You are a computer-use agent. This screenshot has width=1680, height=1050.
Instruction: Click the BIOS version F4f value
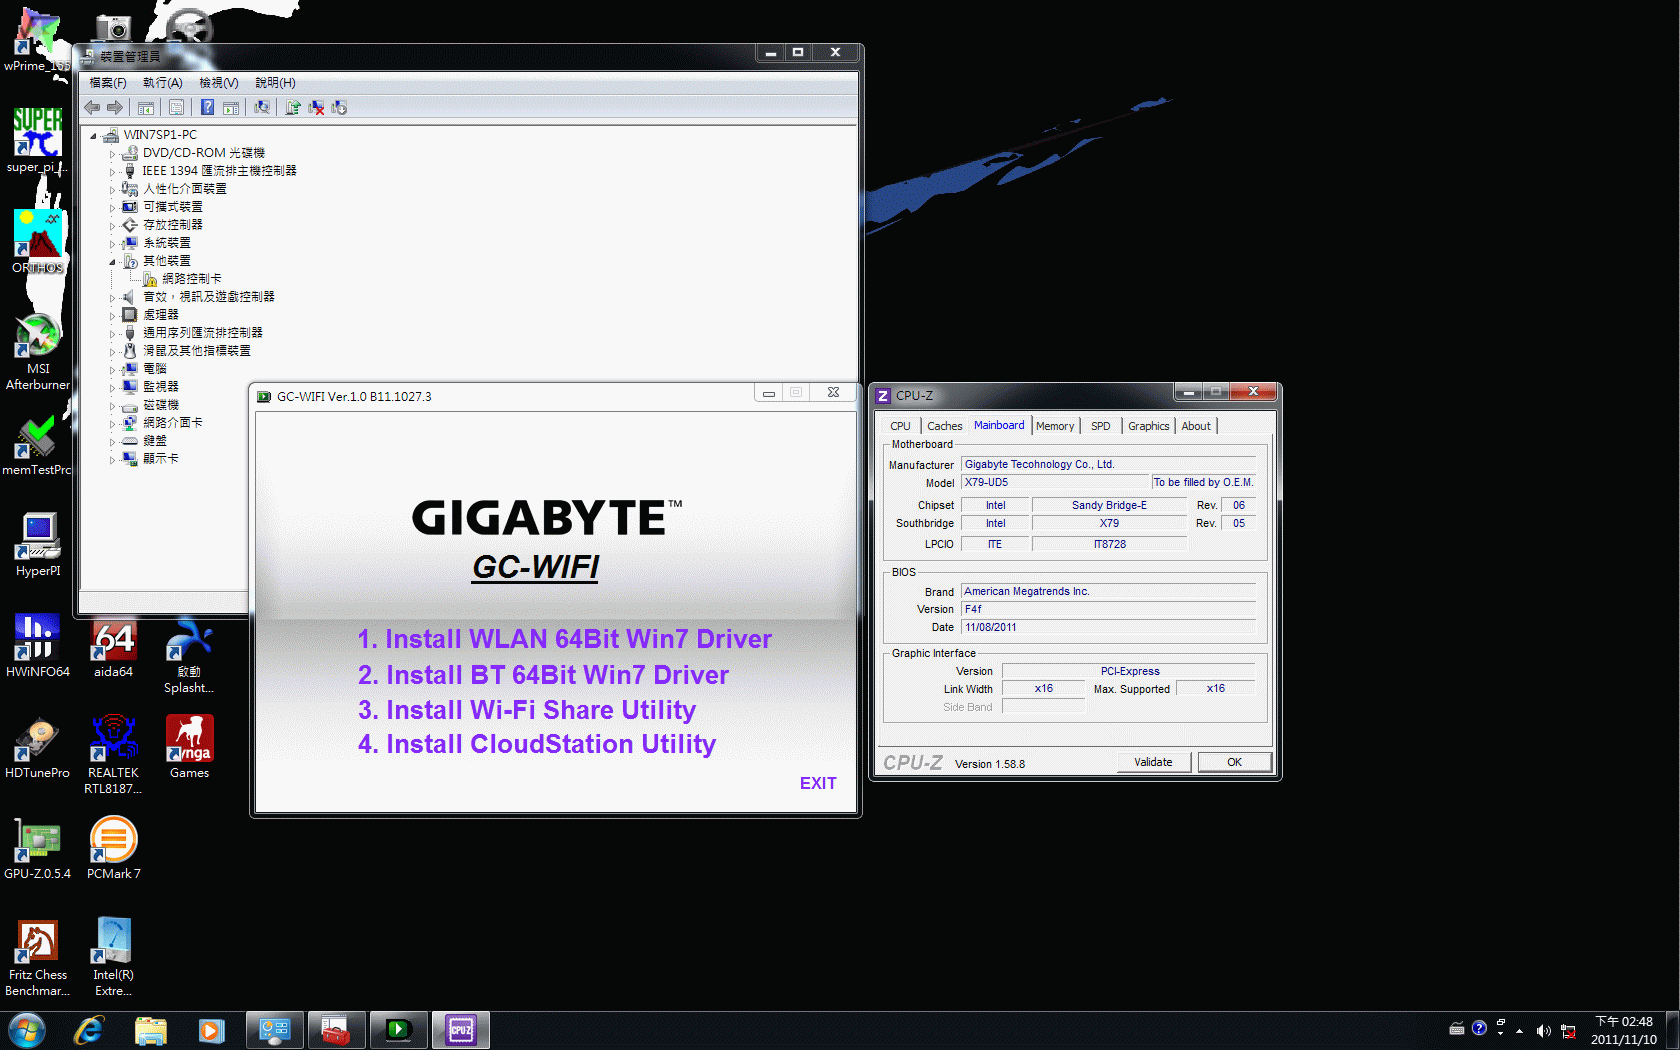click(1108, 609)
